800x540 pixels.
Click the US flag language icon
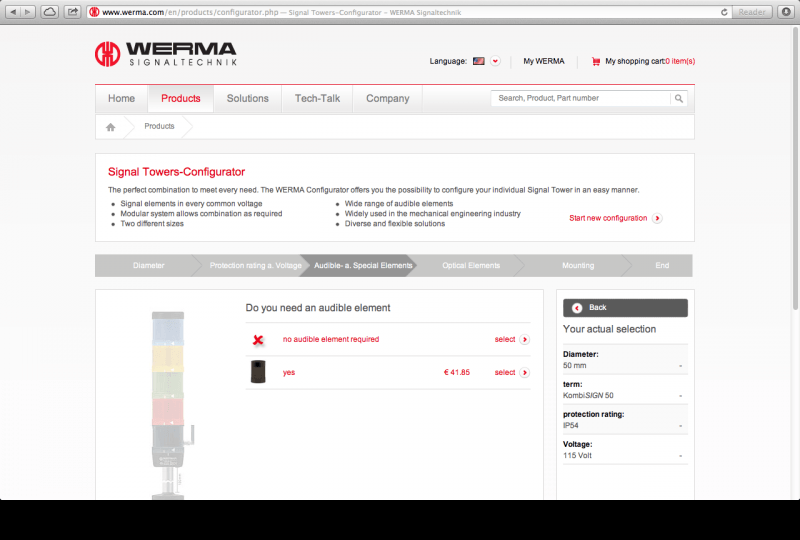pyautogui.click(x=479, y=61)
